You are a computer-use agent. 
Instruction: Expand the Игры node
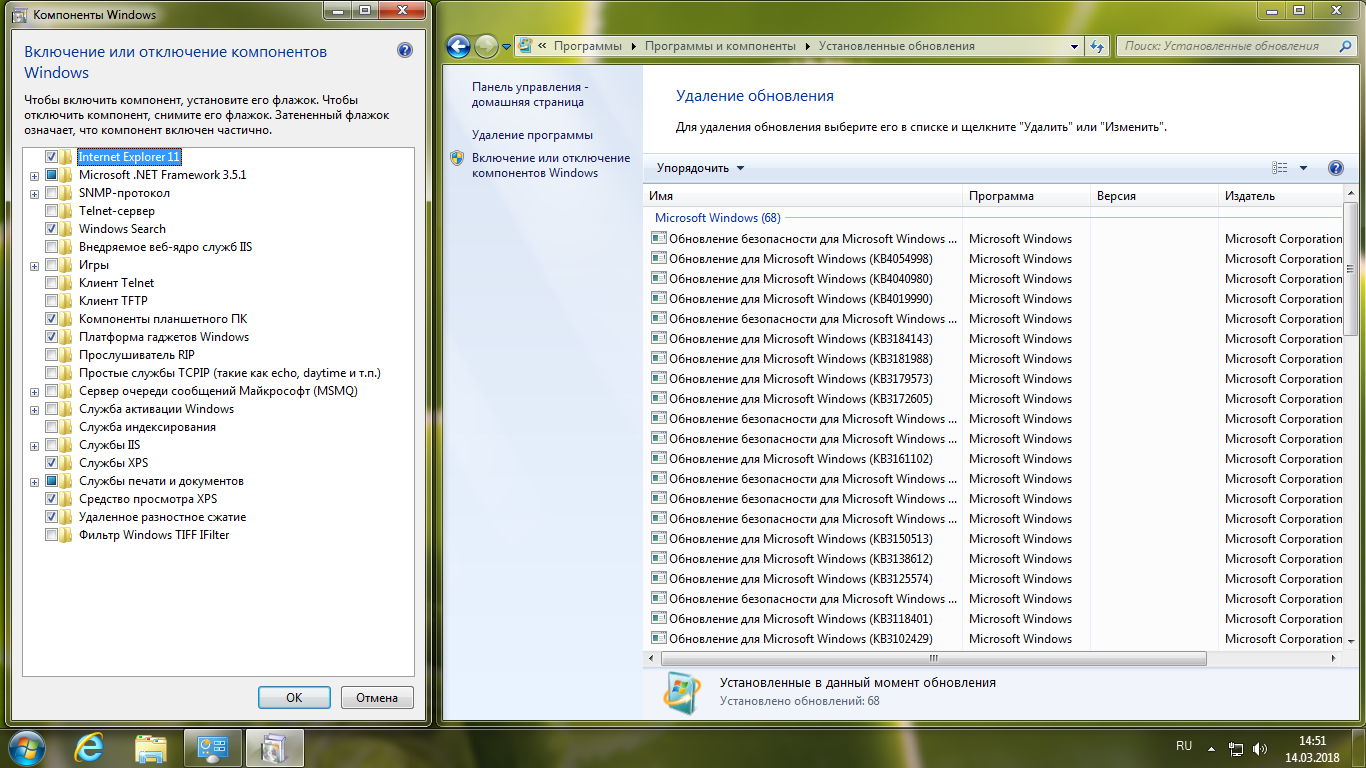click(35, 265)
